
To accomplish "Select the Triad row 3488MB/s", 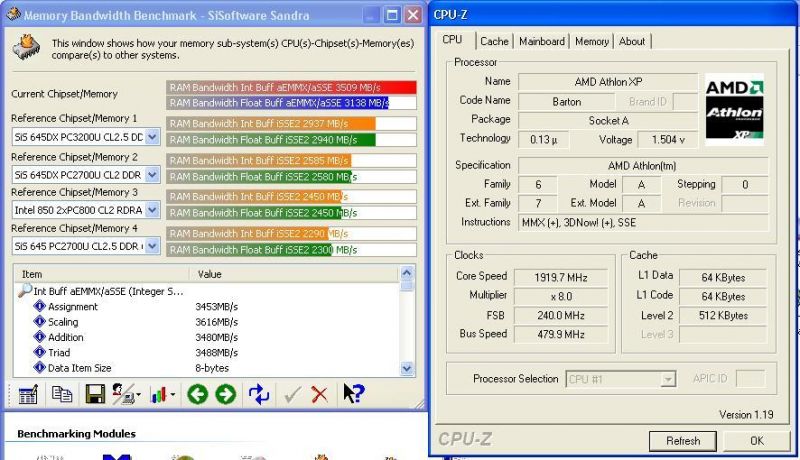I will 206,352.
